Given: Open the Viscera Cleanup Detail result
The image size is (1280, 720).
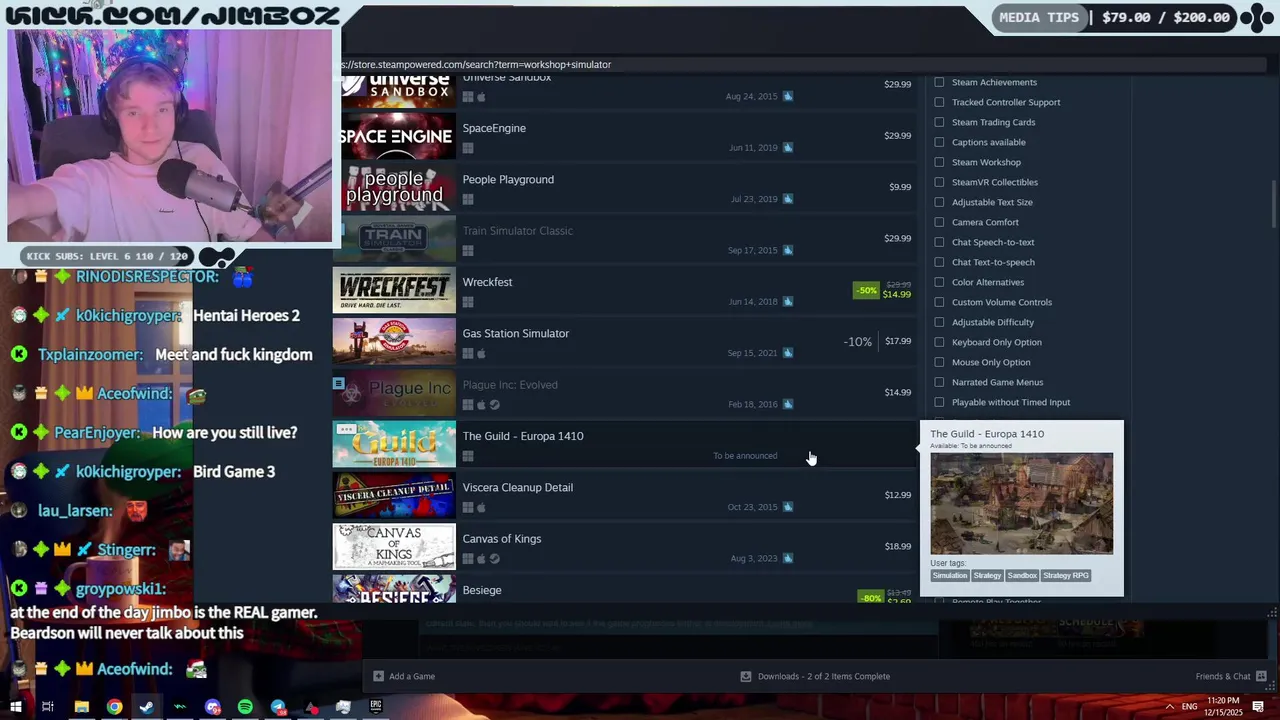Looking at the screenshot, I should click(625, 495).
